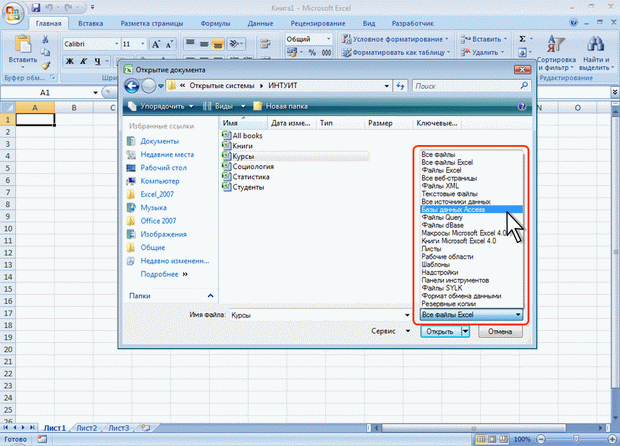Click the Name Box showing A1
Image resolution: width=620 pixels, height=446 pixels.
[x=45, y=93]
